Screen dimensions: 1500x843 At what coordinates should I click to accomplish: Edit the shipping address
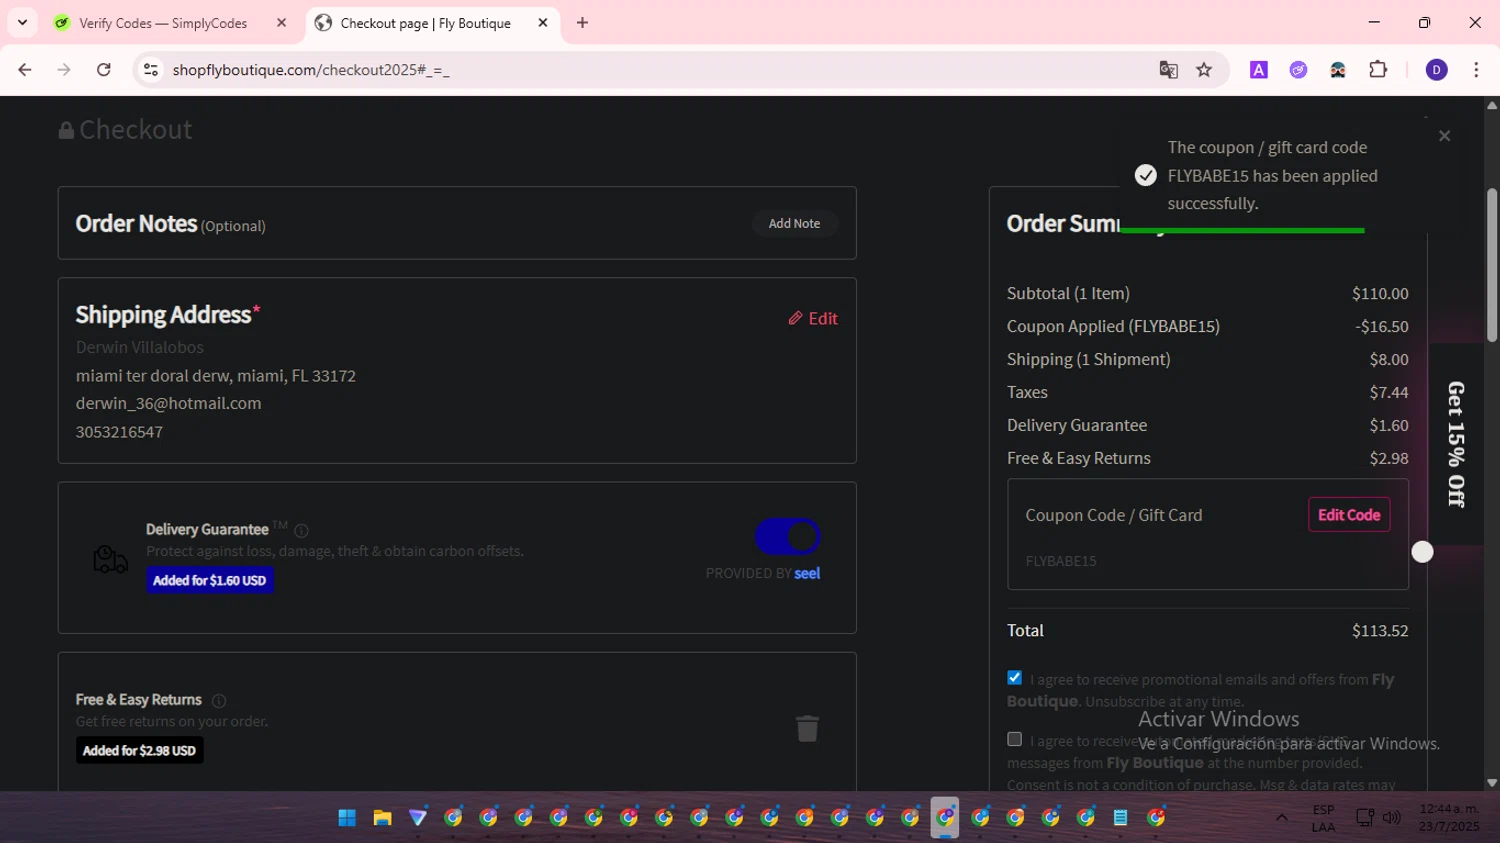click(x=813, y=319)
